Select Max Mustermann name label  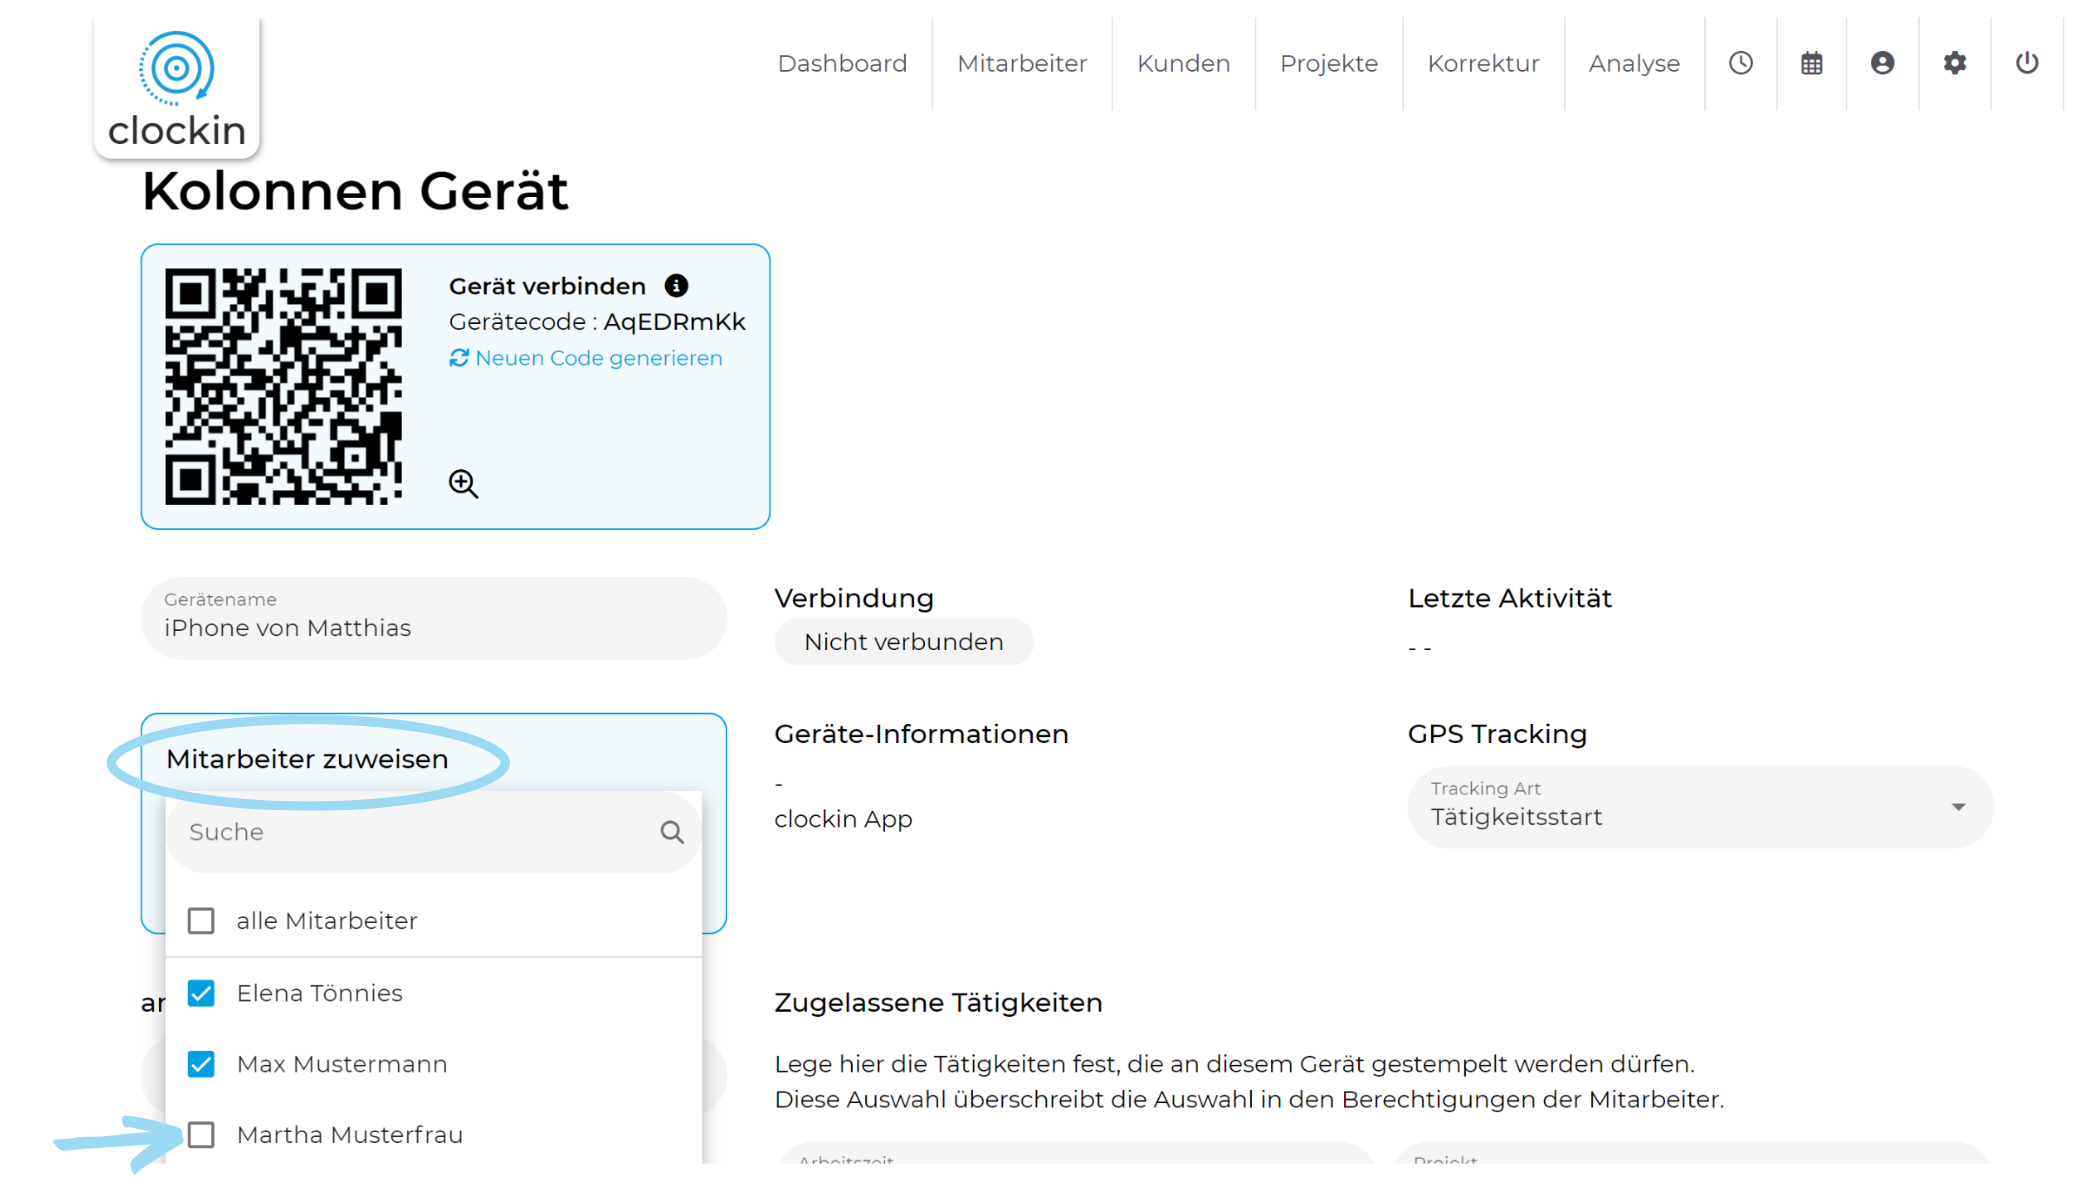coord(342,1064)
